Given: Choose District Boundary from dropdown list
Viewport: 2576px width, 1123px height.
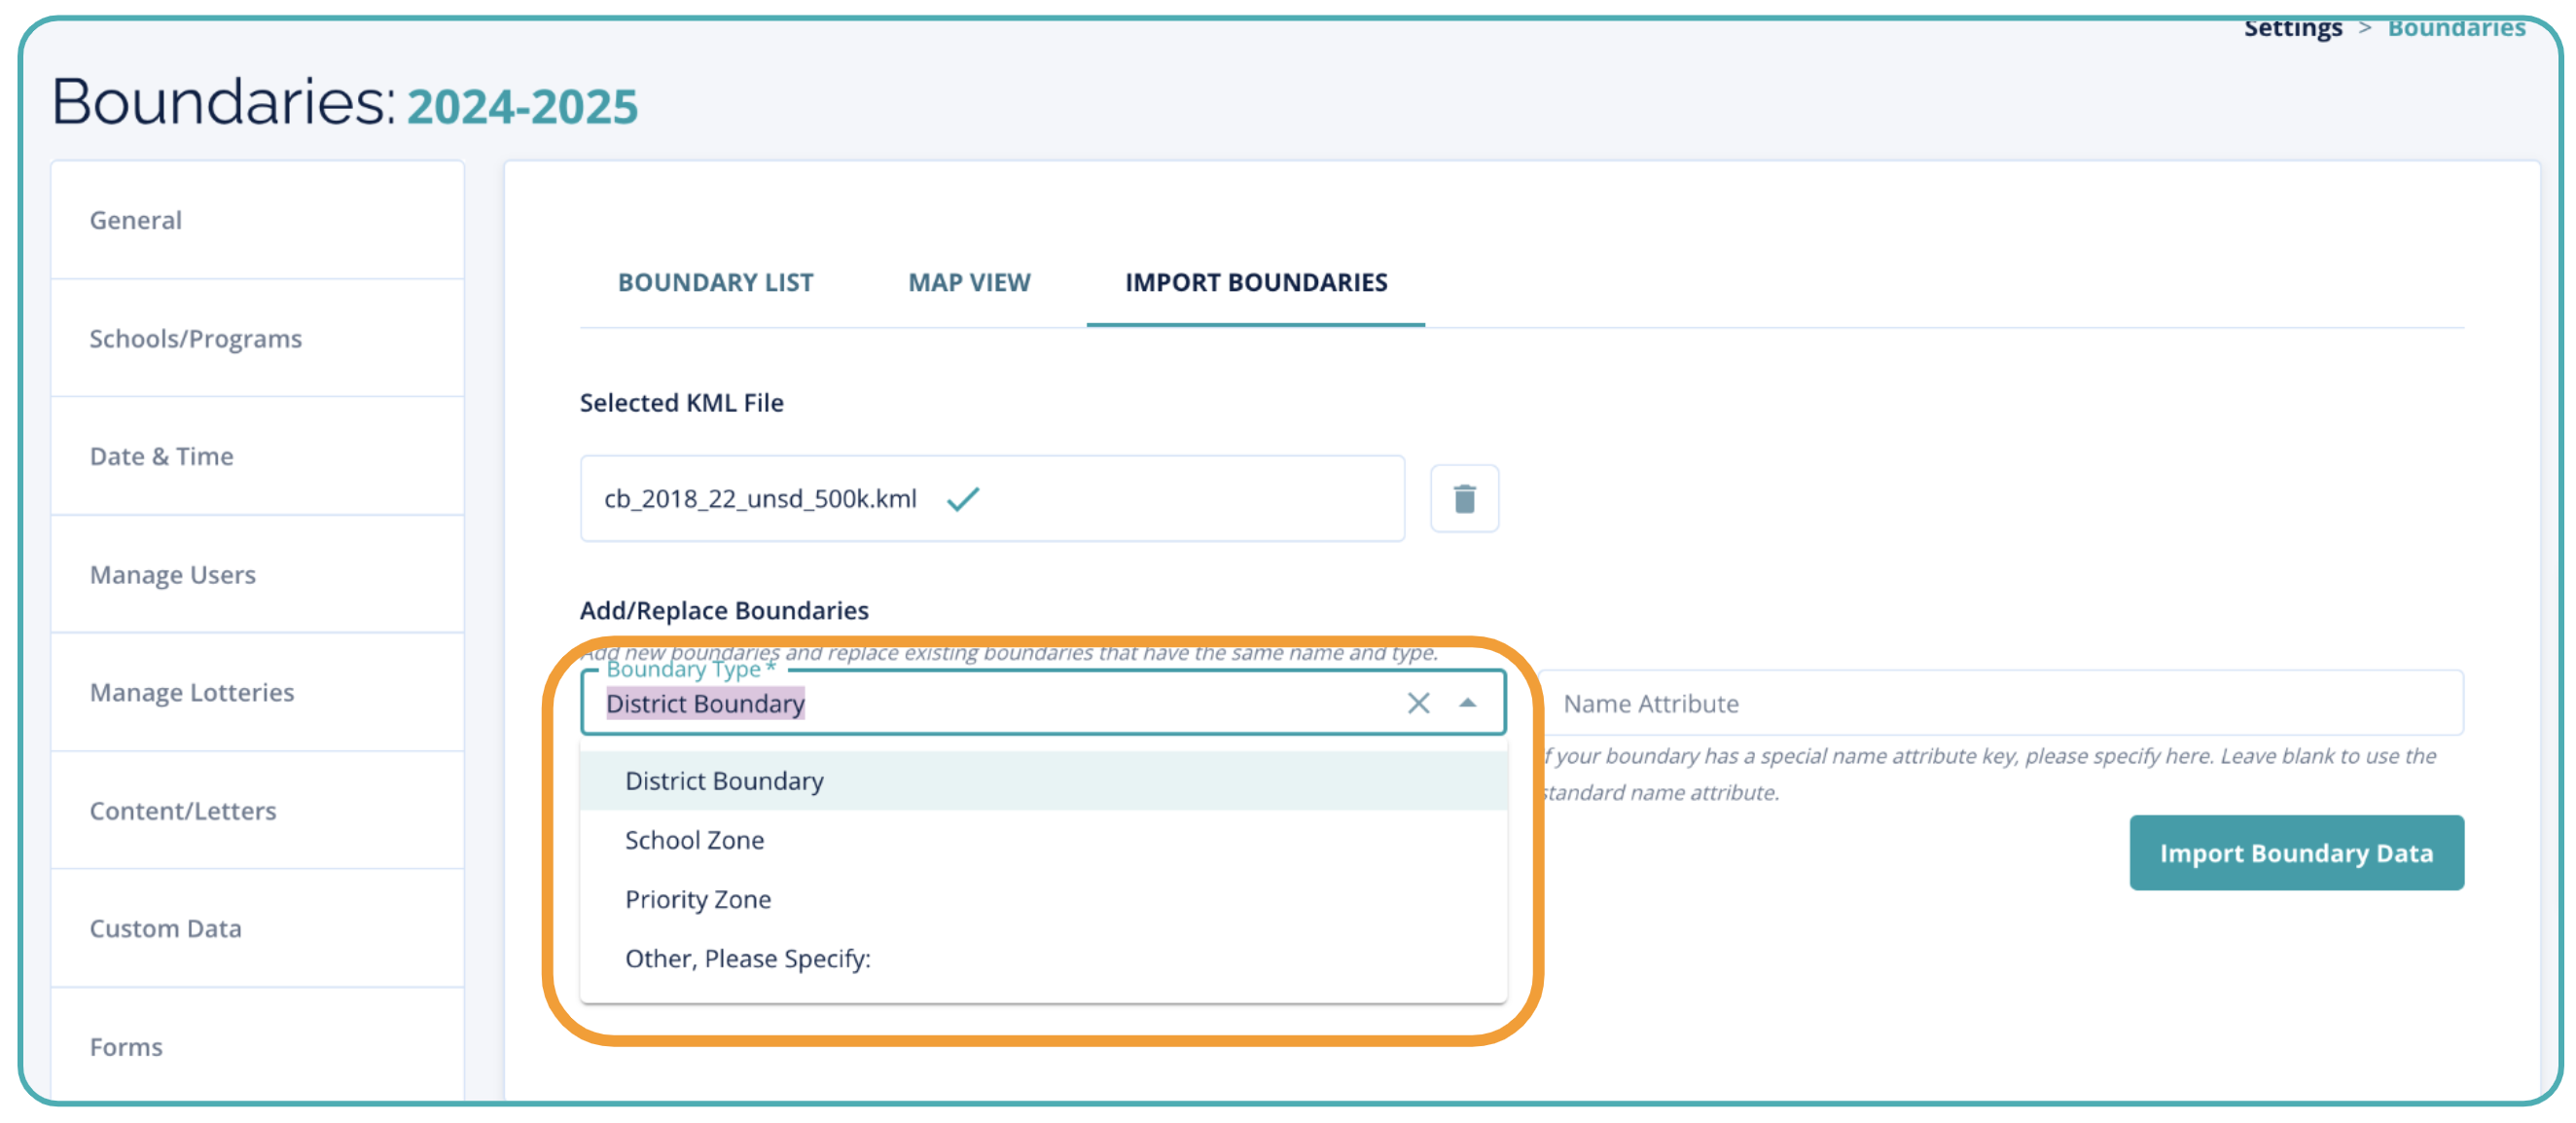Looking at the screenshot, I should [x=724, y=780].
